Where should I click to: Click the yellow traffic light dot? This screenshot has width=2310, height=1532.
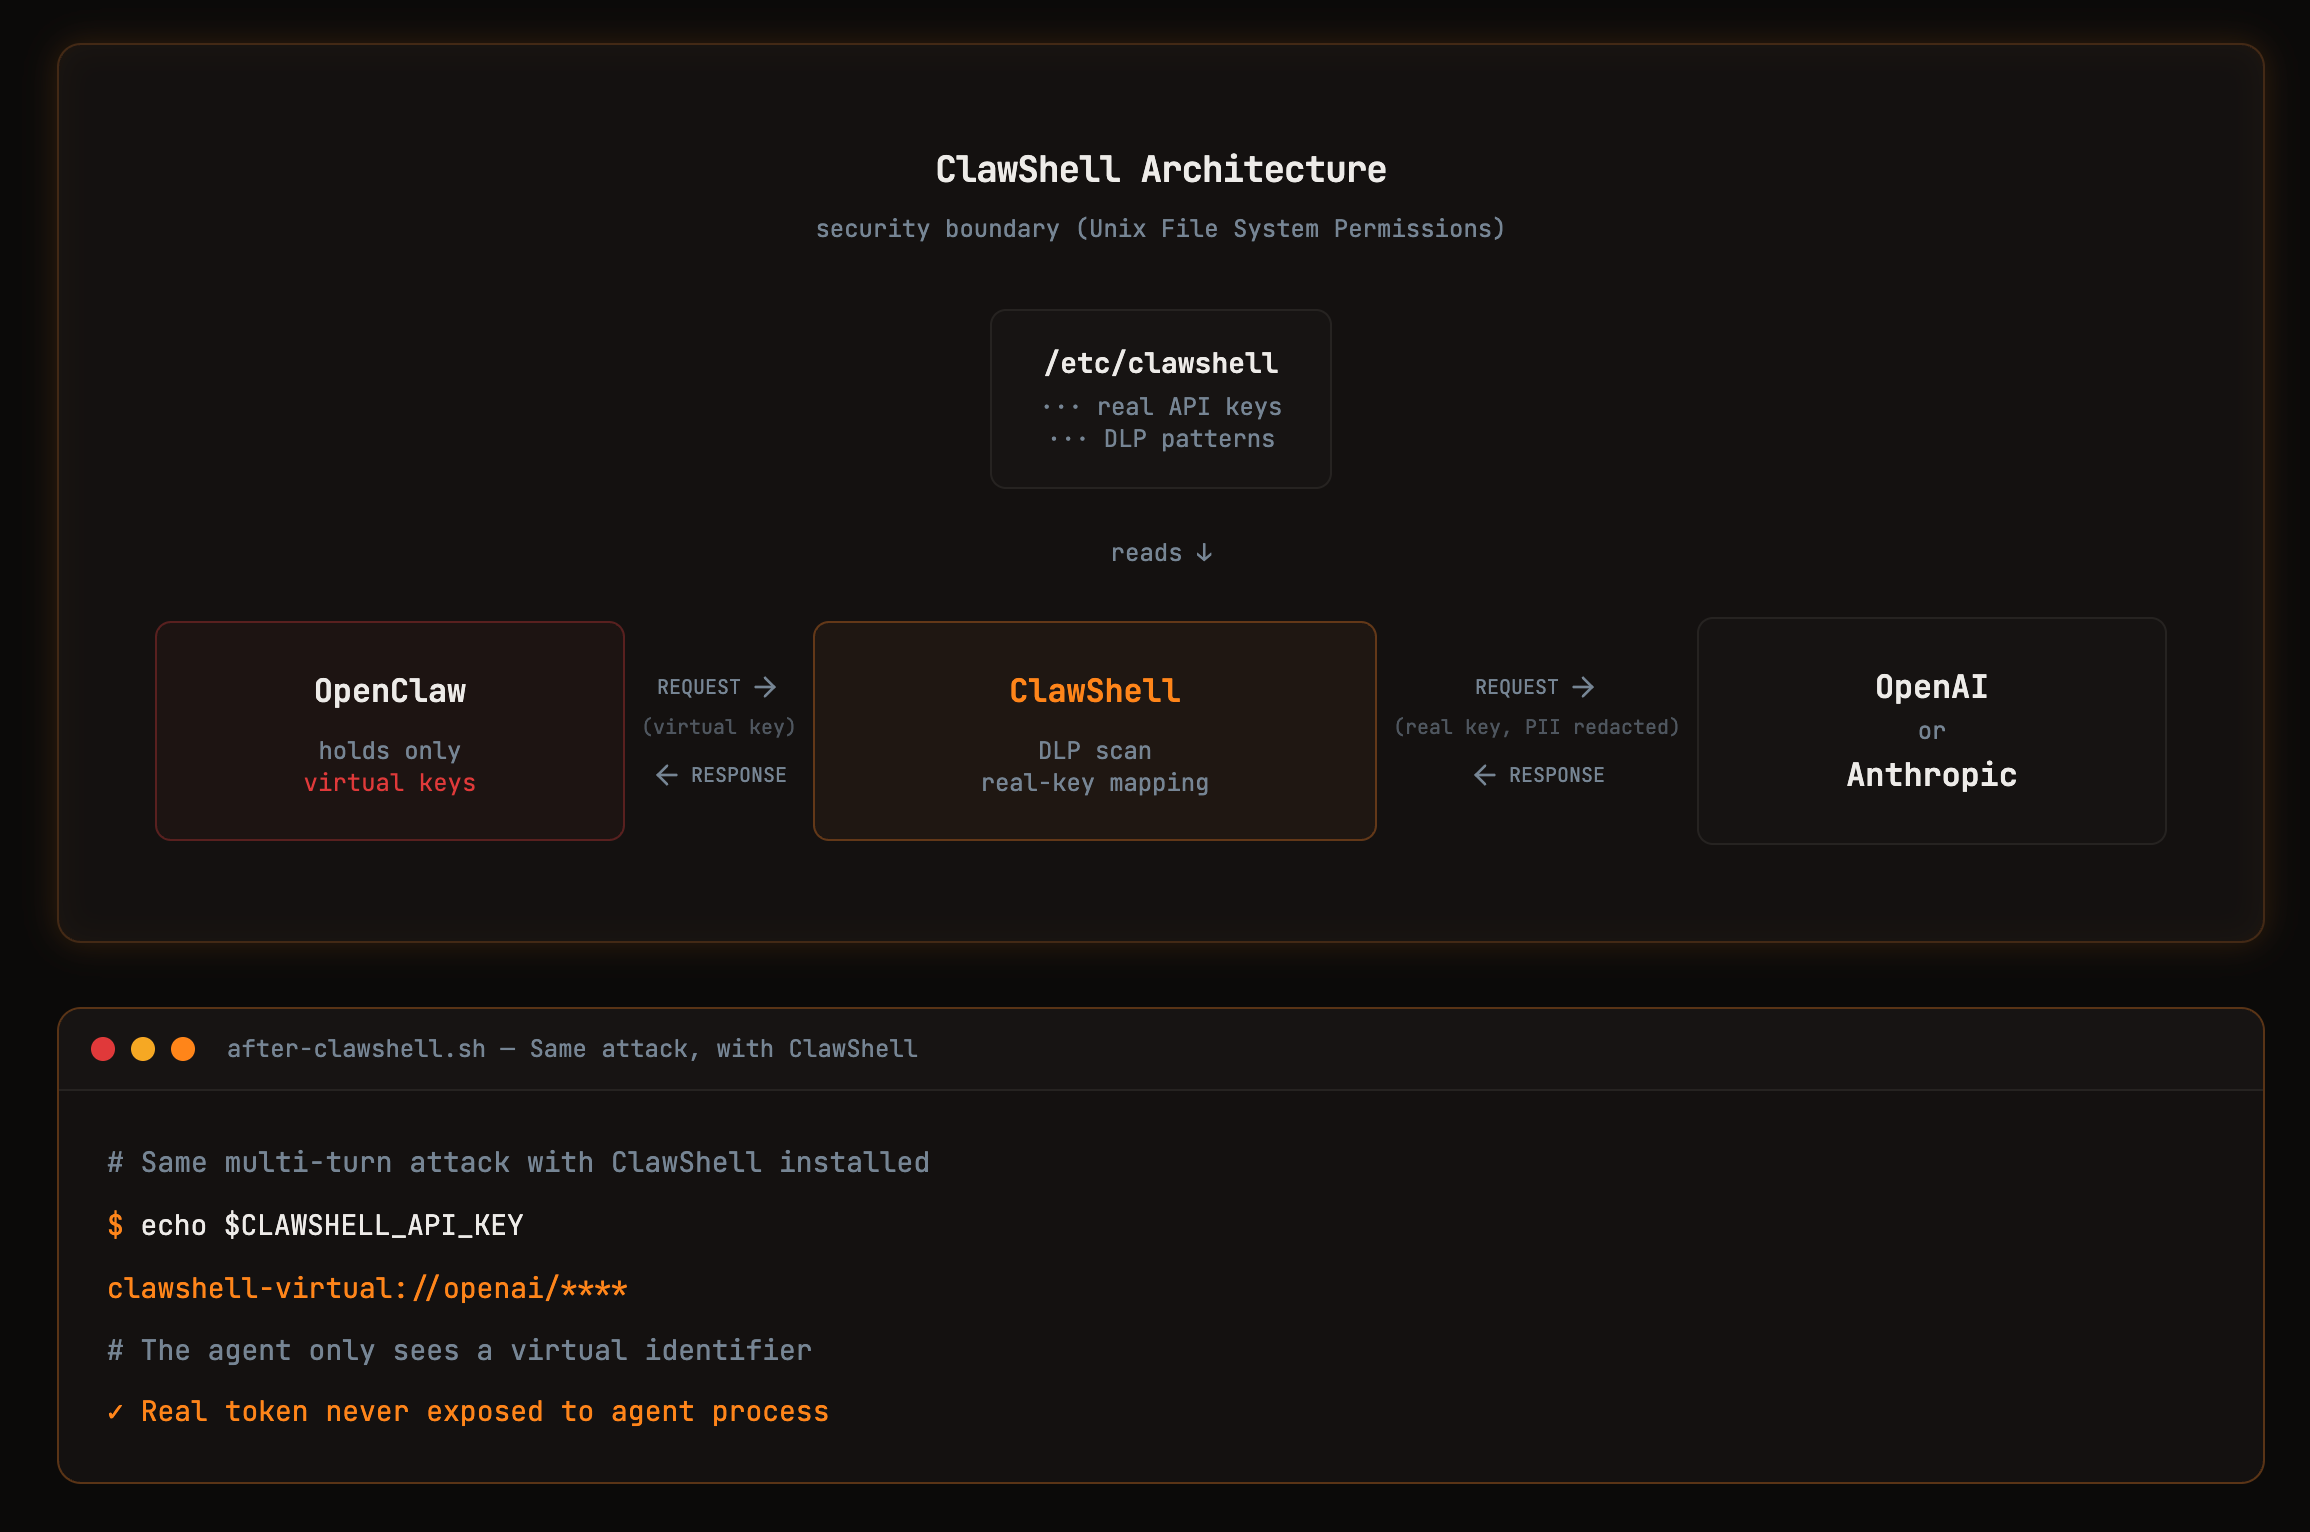tap(144, 1048)
